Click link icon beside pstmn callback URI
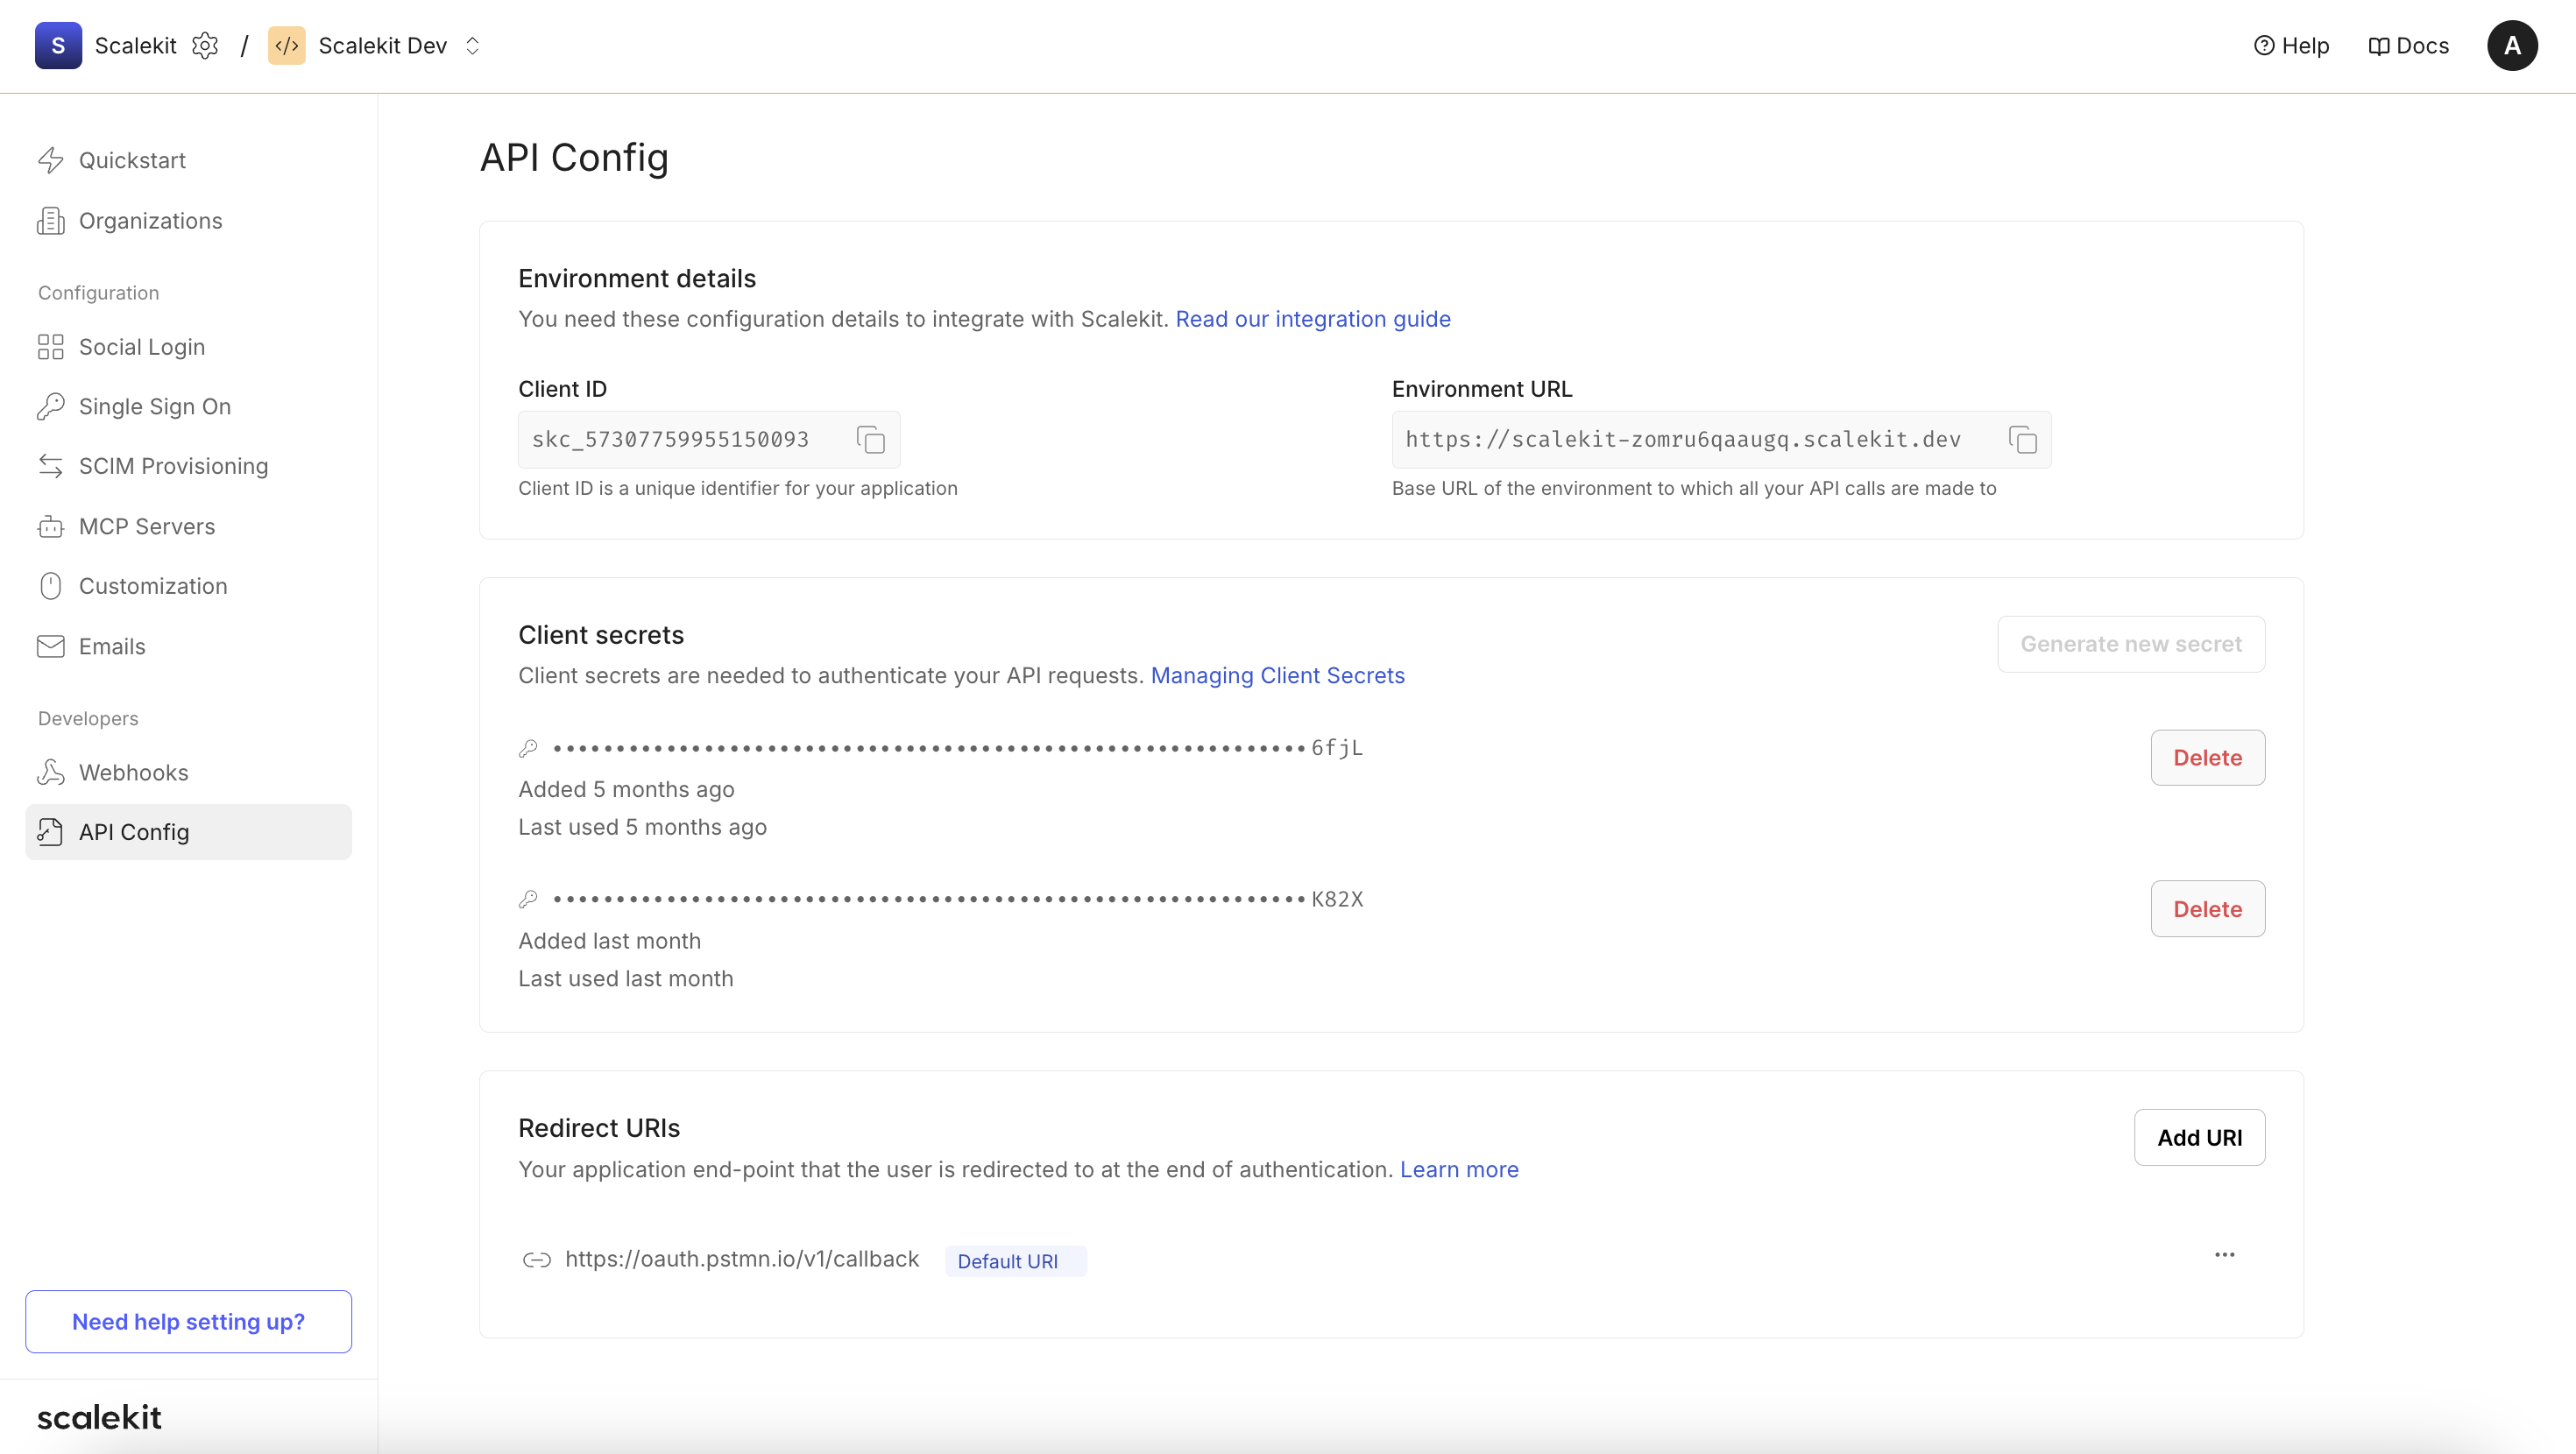Viewport: 2576px width, 1454px height. pos(537,1260)
